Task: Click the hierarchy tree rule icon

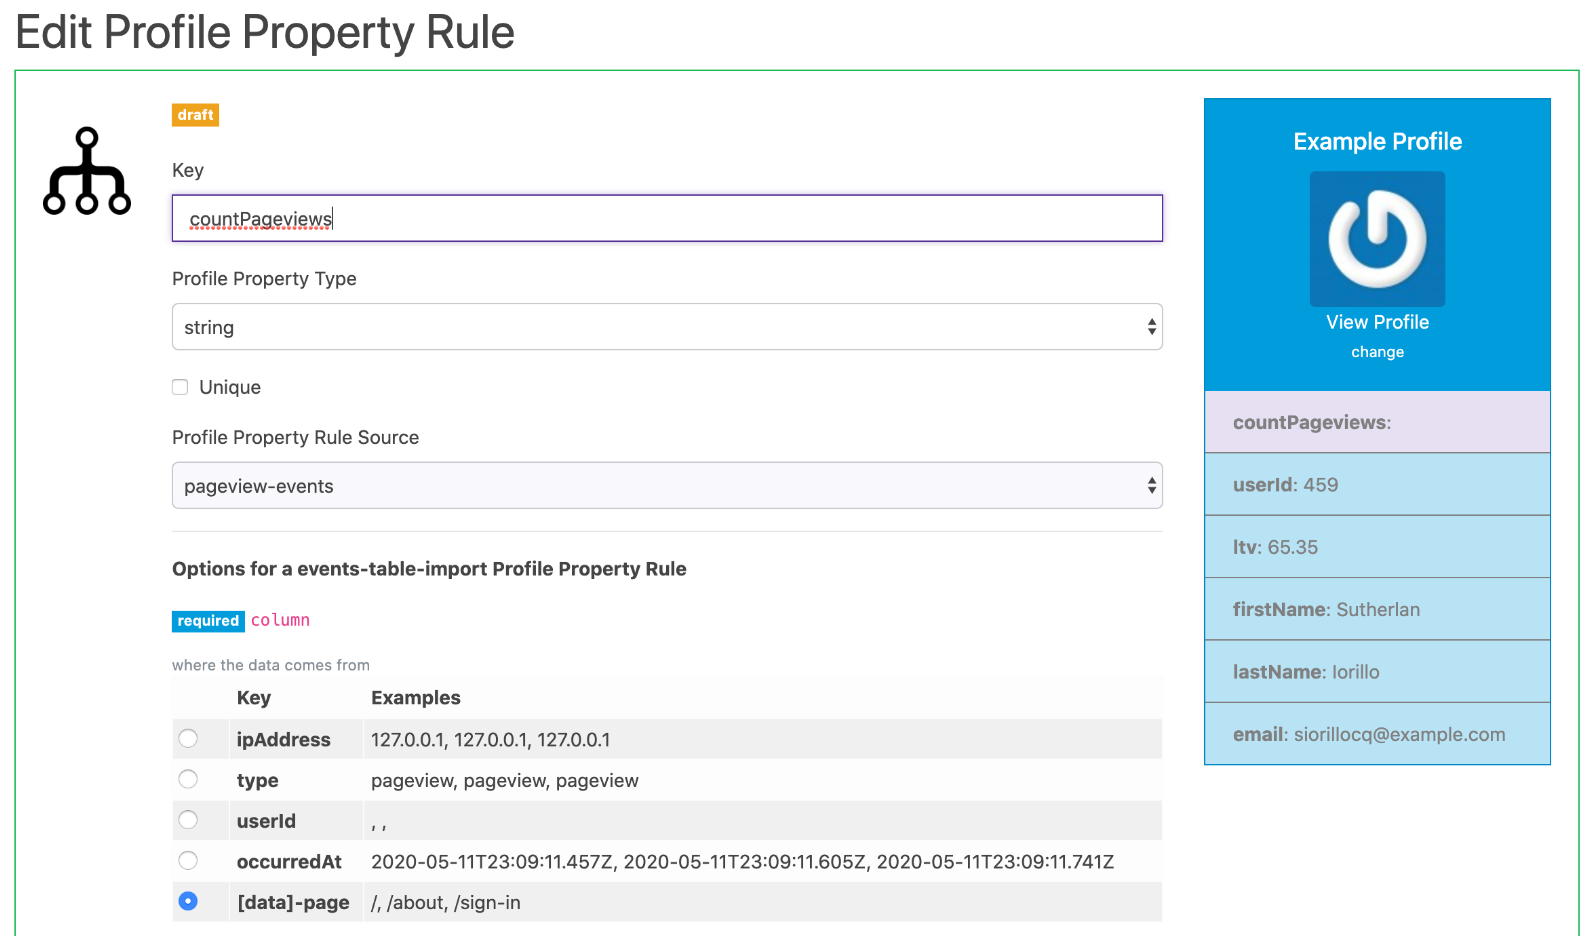Action: pyautogui.click(x=87, y=171)
